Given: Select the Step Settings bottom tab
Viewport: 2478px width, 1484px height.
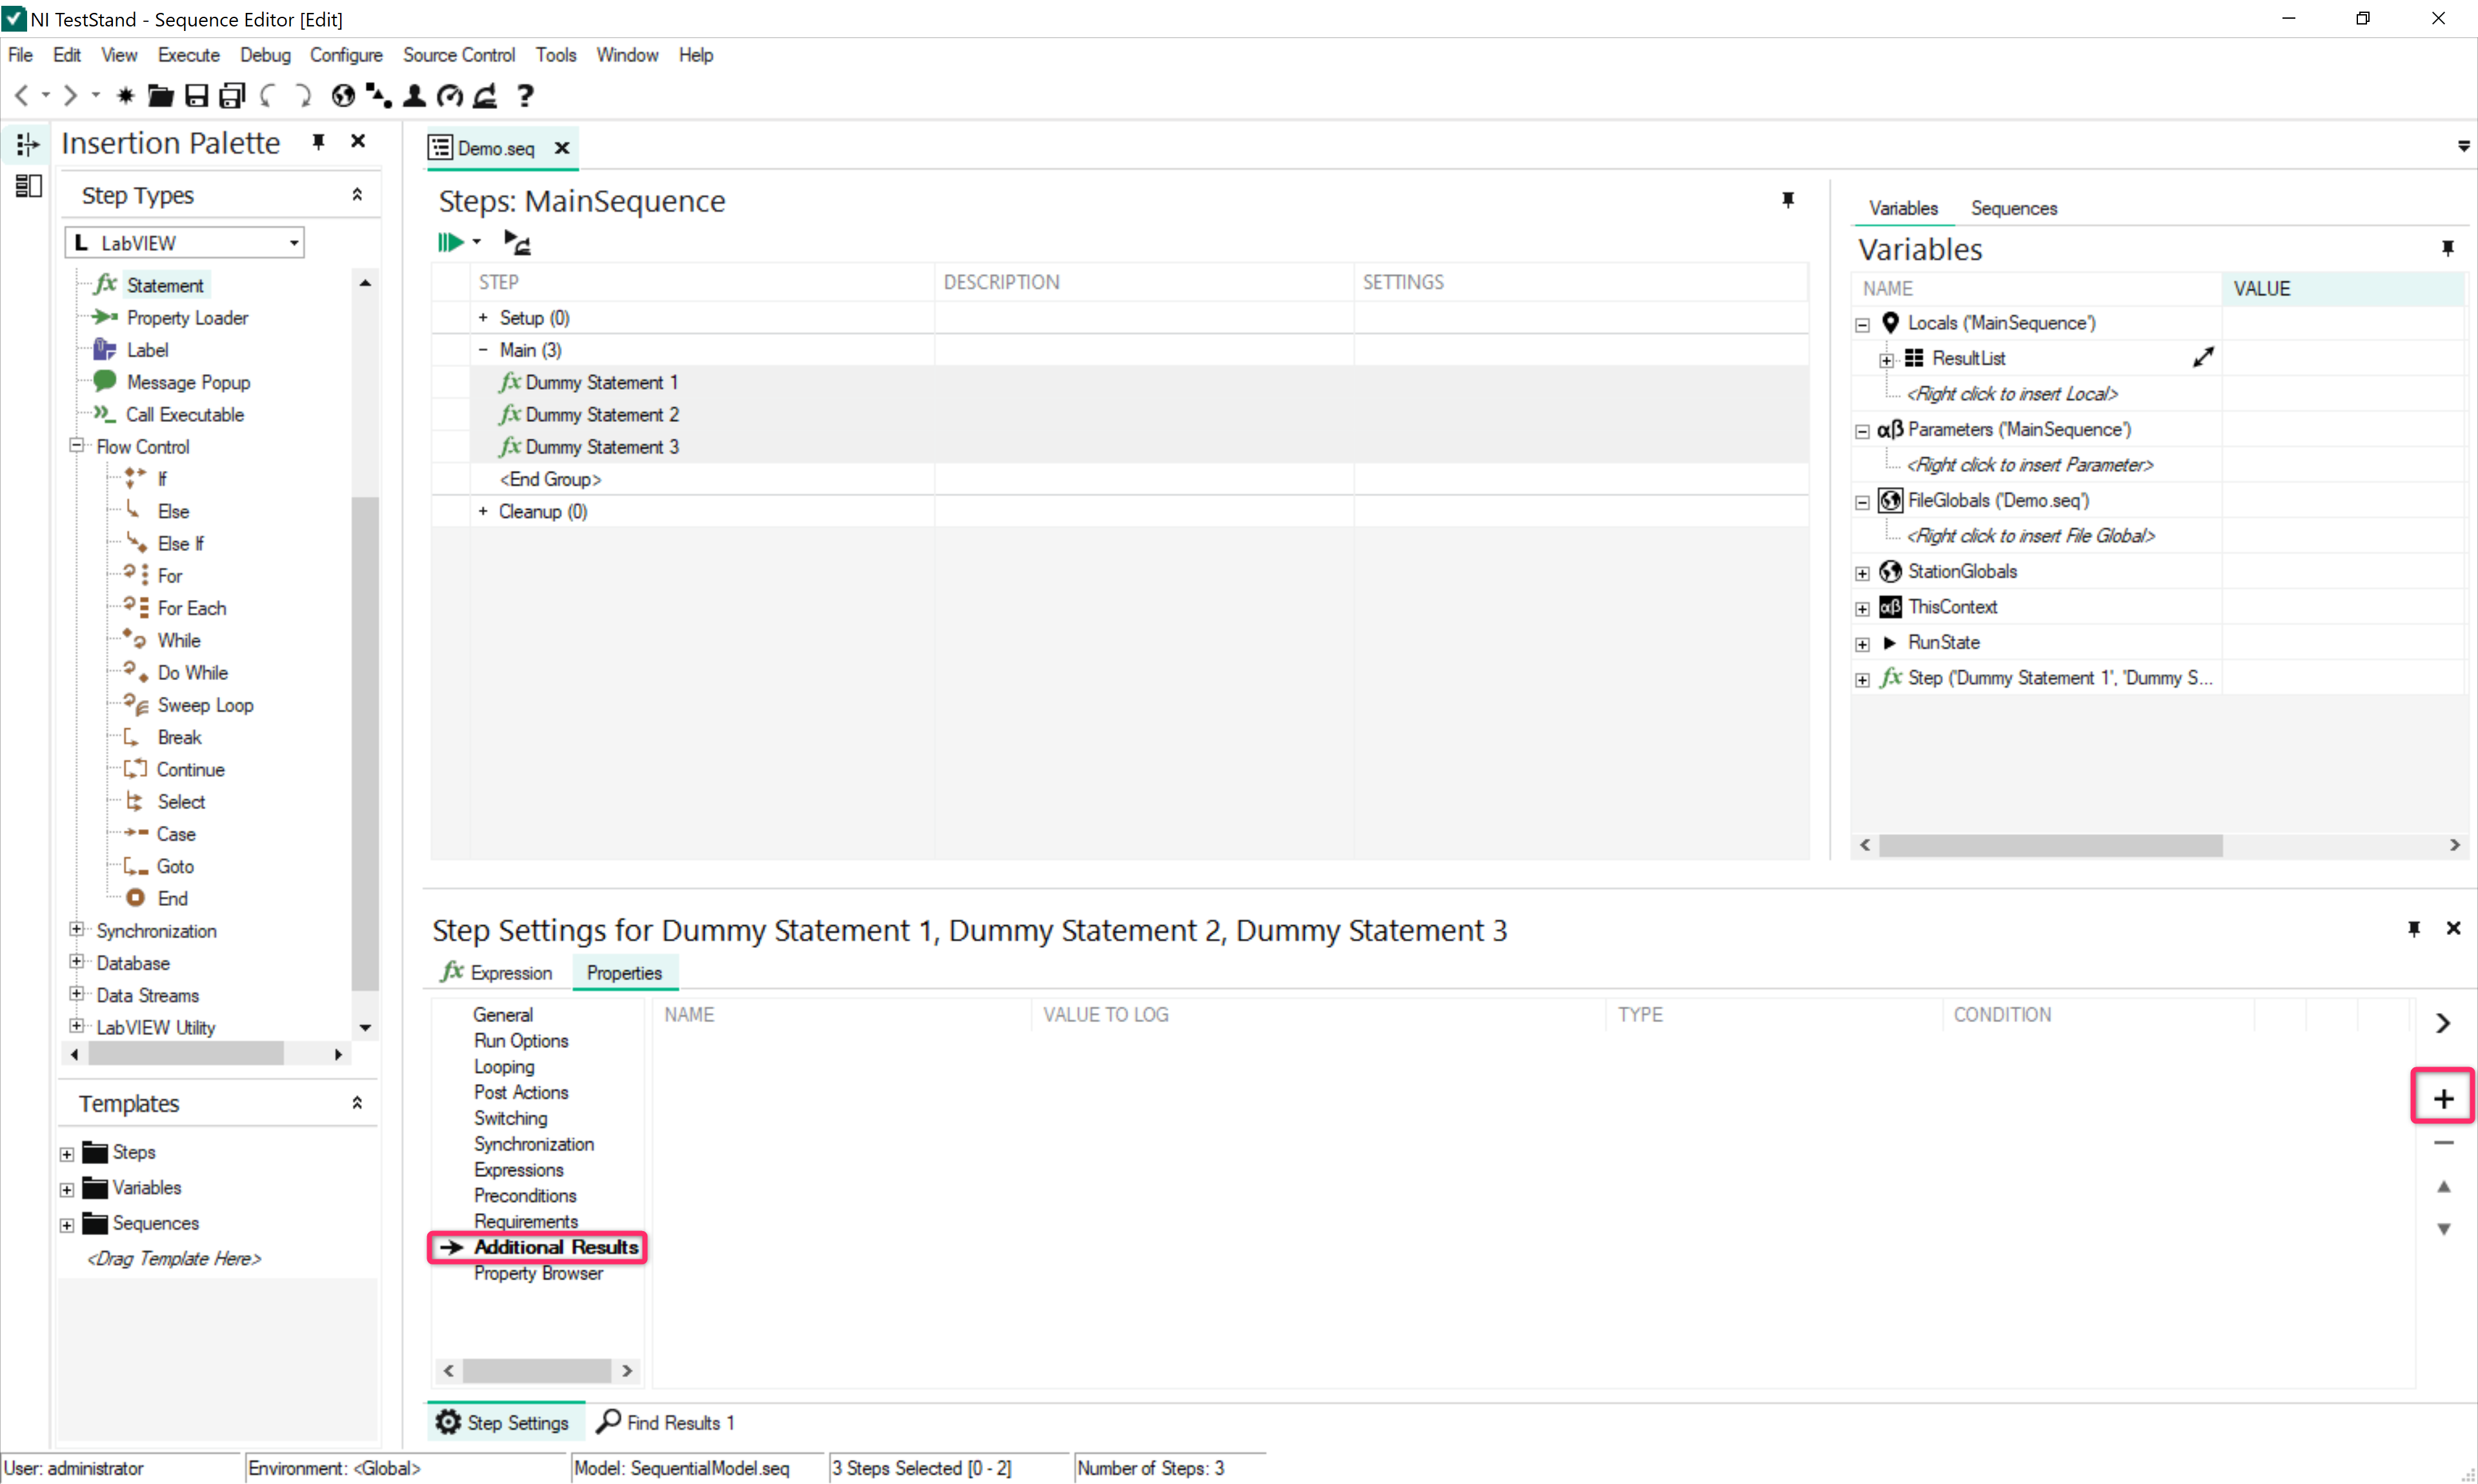Looking at the screenshot, I should pyautogui.click(x=506, y=1422).
